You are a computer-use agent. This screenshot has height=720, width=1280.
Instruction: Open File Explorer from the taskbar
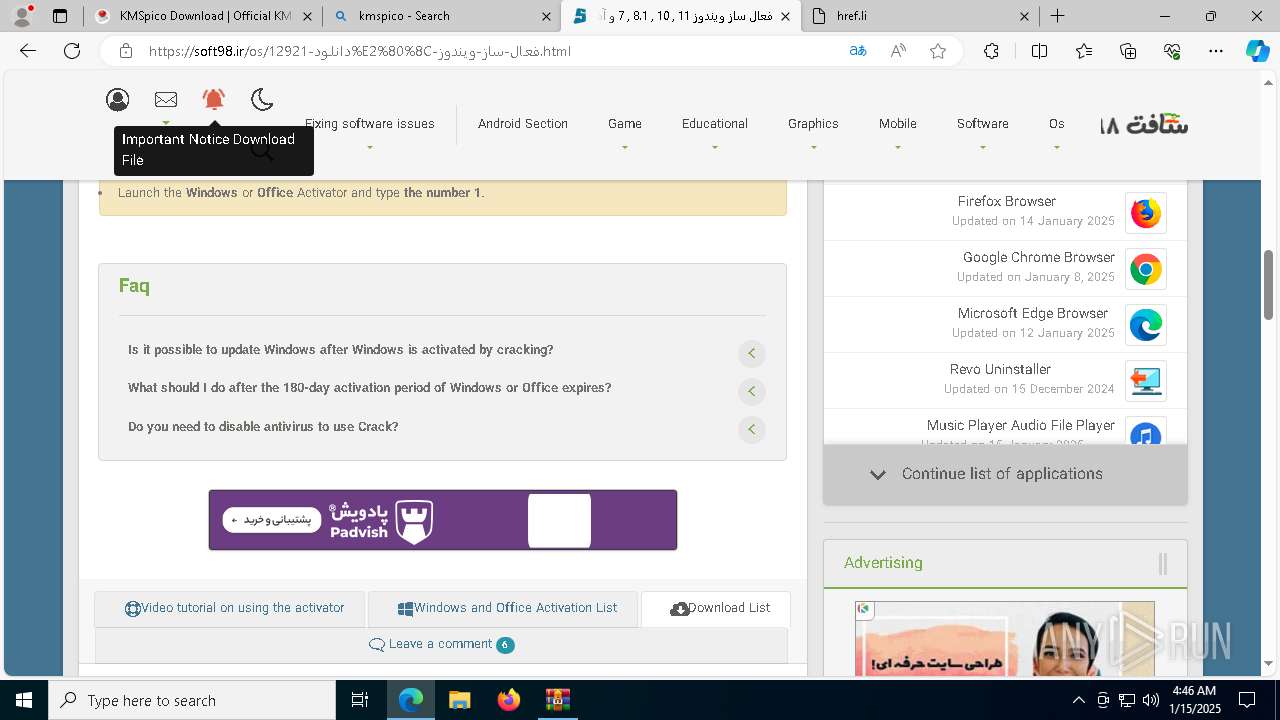[x=459, y=700]
